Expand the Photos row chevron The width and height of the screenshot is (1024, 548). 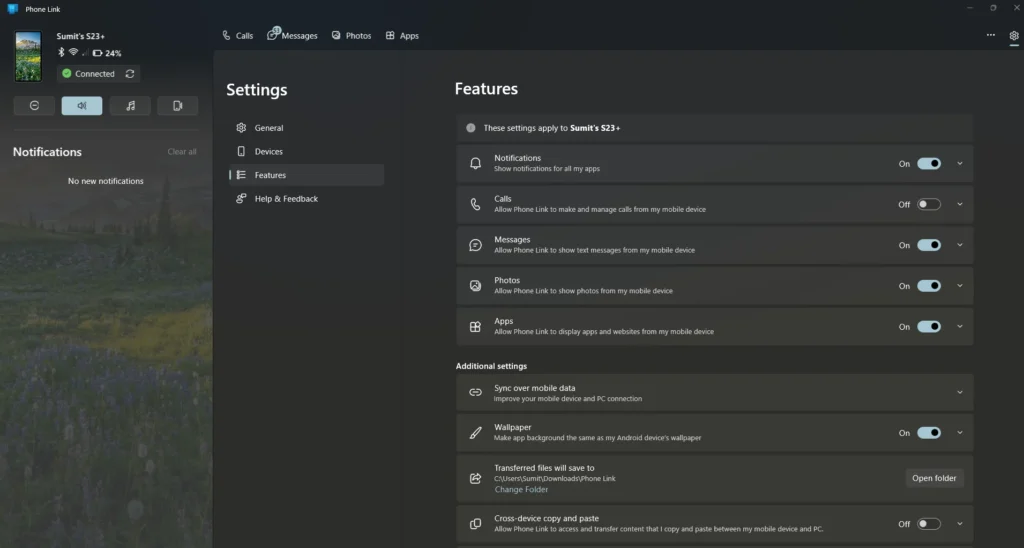pyautogui.click(x=959, y=286)
